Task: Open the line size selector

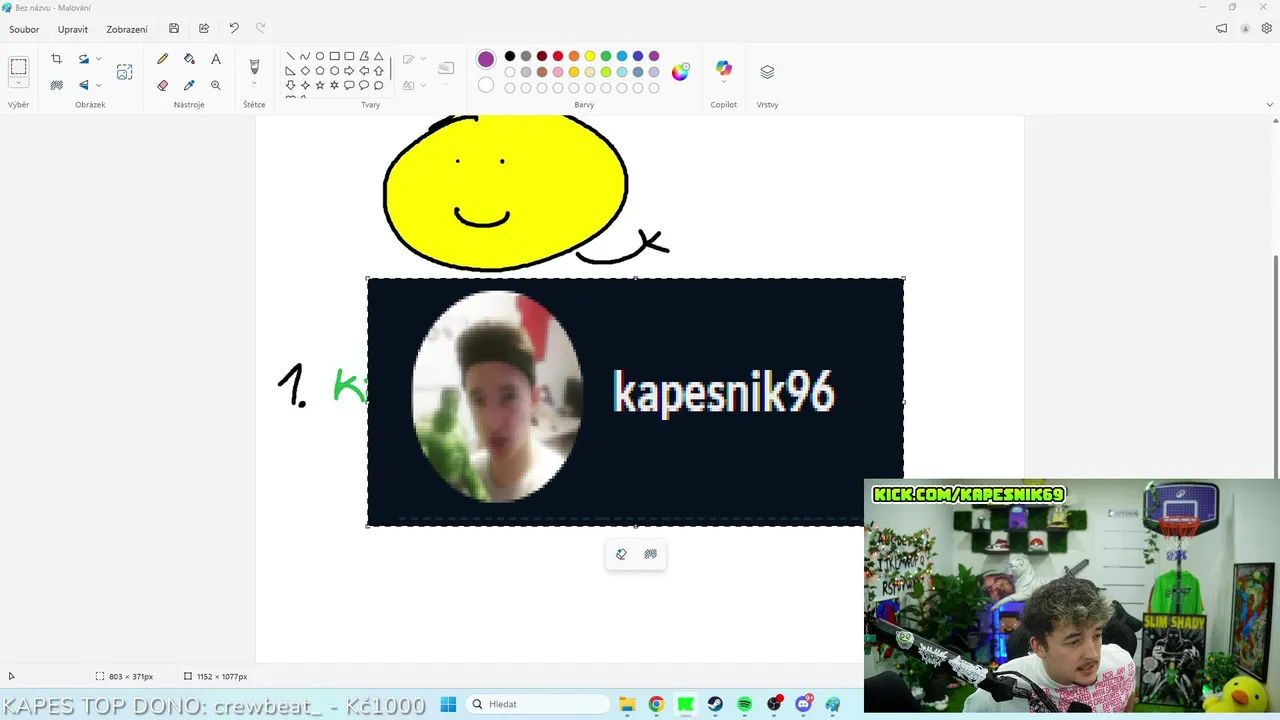Action: pos(446,68)
